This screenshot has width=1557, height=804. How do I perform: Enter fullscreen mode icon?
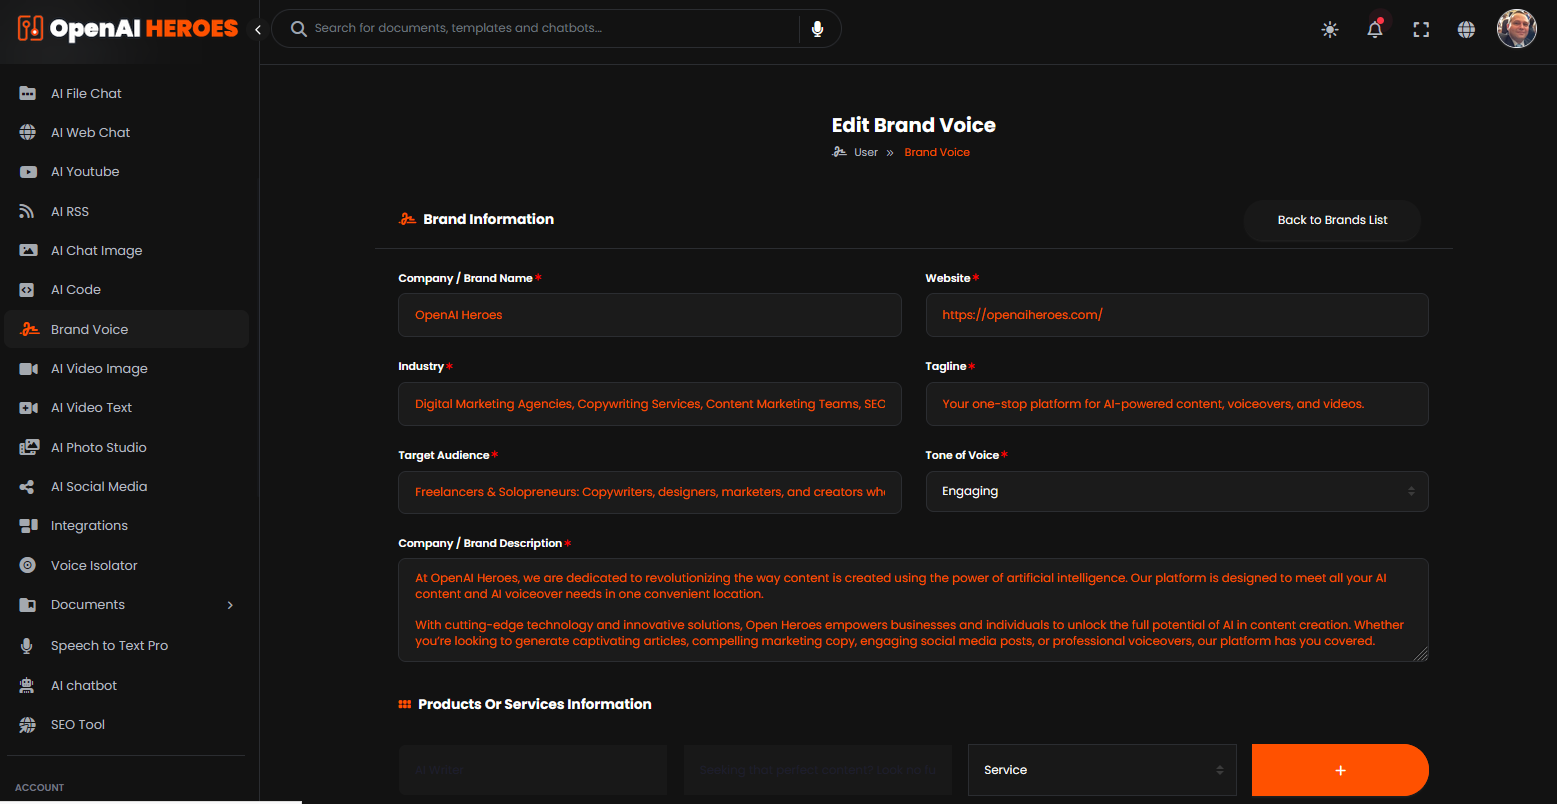tap(1421, 29)
